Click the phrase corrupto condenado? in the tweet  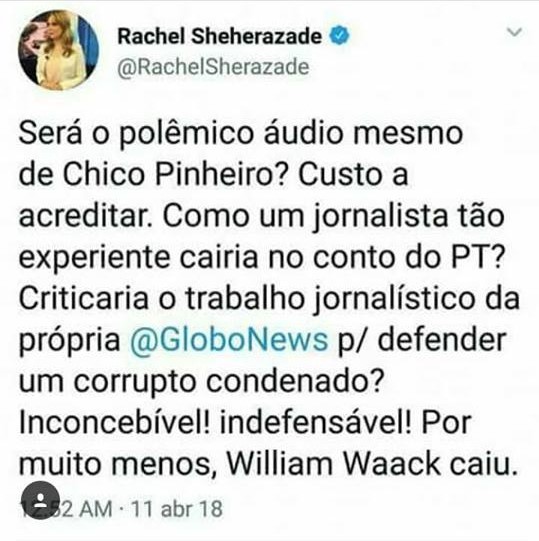(x=229, y=382)
